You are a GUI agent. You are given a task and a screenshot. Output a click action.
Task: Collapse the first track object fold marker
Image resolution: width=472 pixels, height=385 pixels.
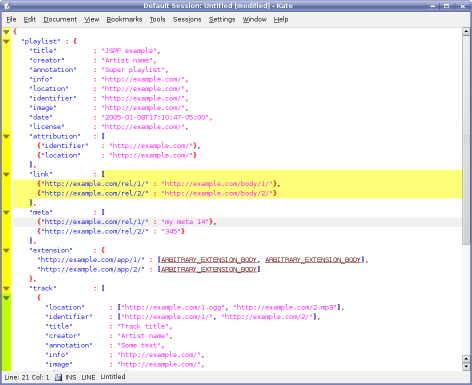6,298
